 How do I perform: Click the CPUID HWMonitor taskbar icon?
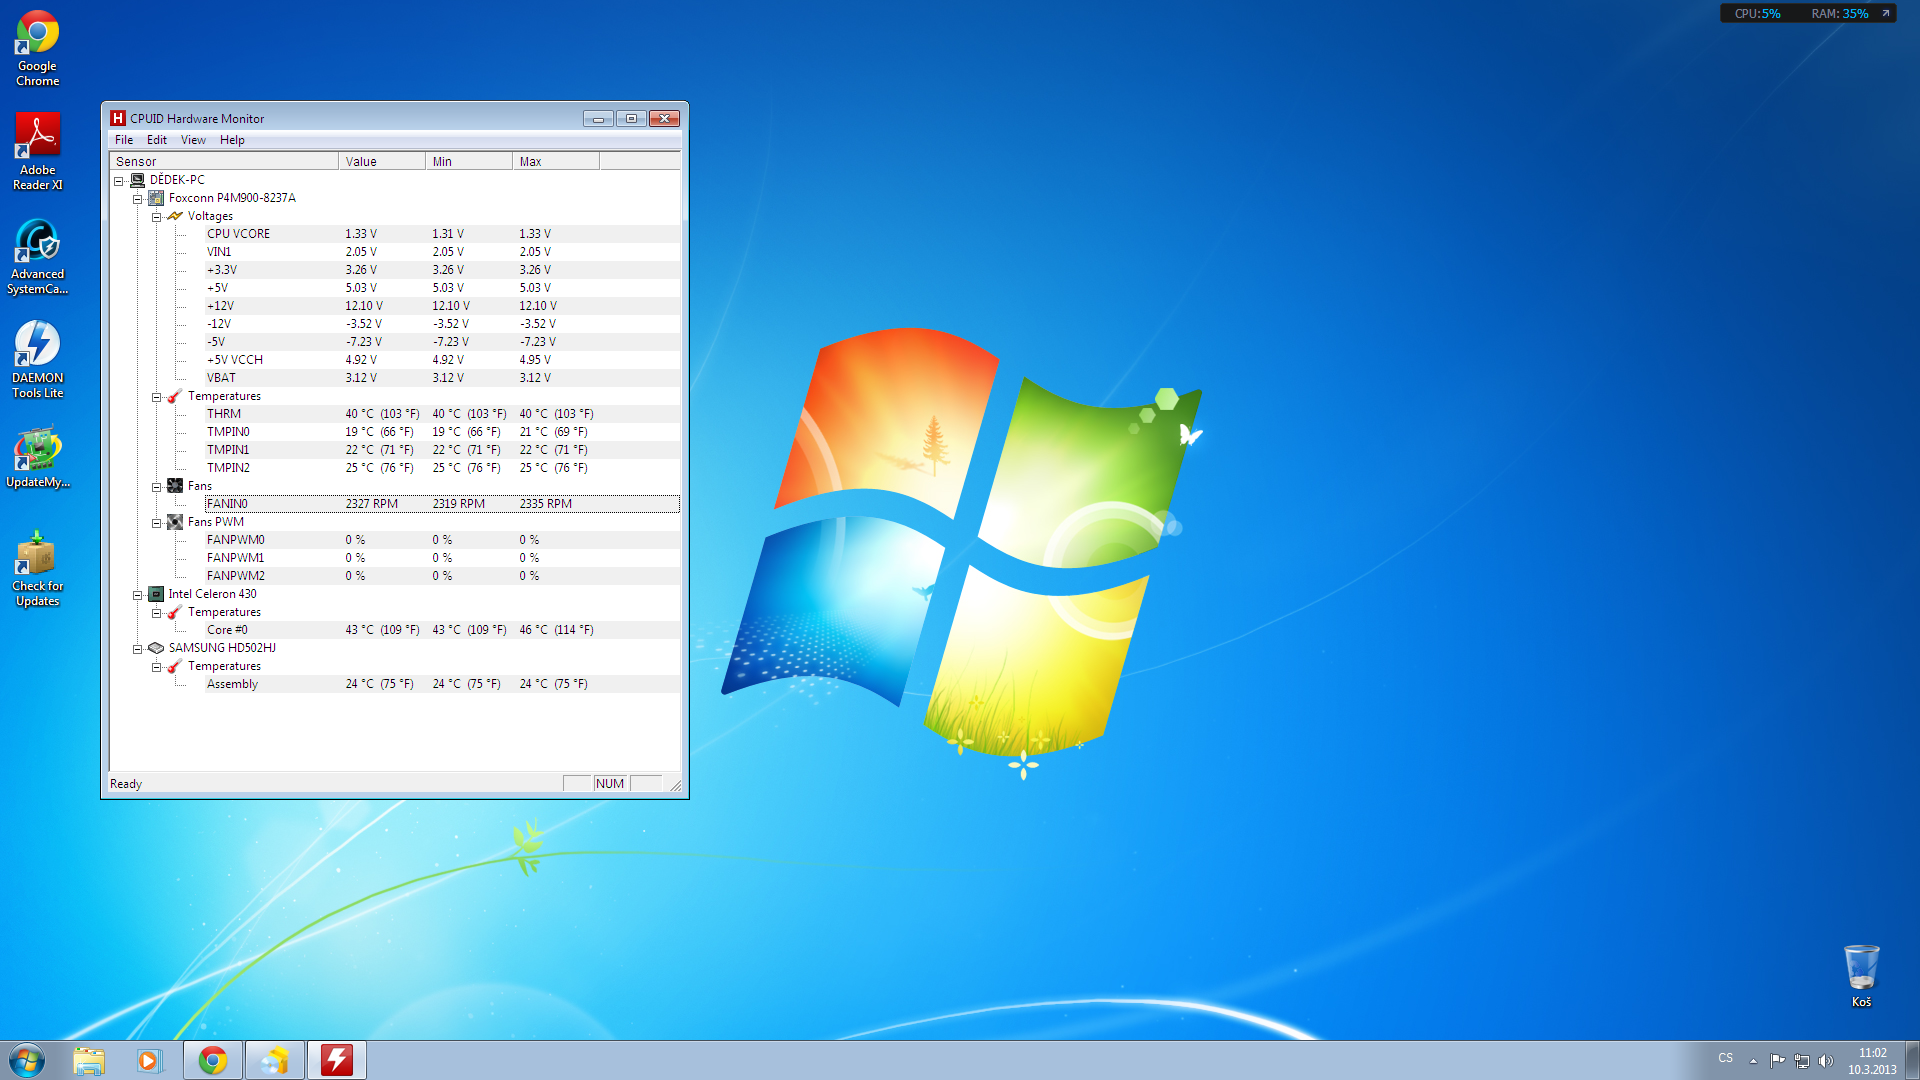(337, 1060)
